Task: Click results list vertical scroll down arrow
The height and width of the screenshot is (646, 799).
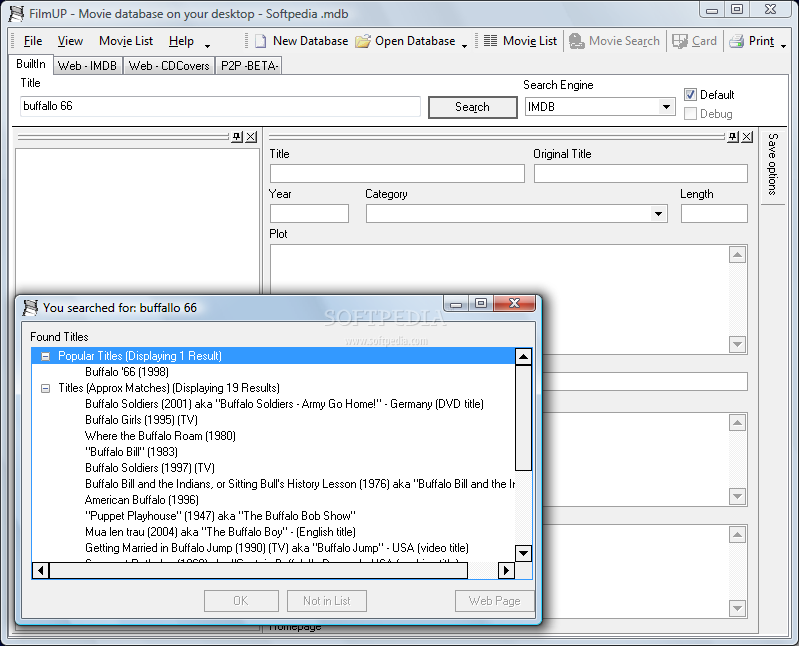Action: [523, 553]
